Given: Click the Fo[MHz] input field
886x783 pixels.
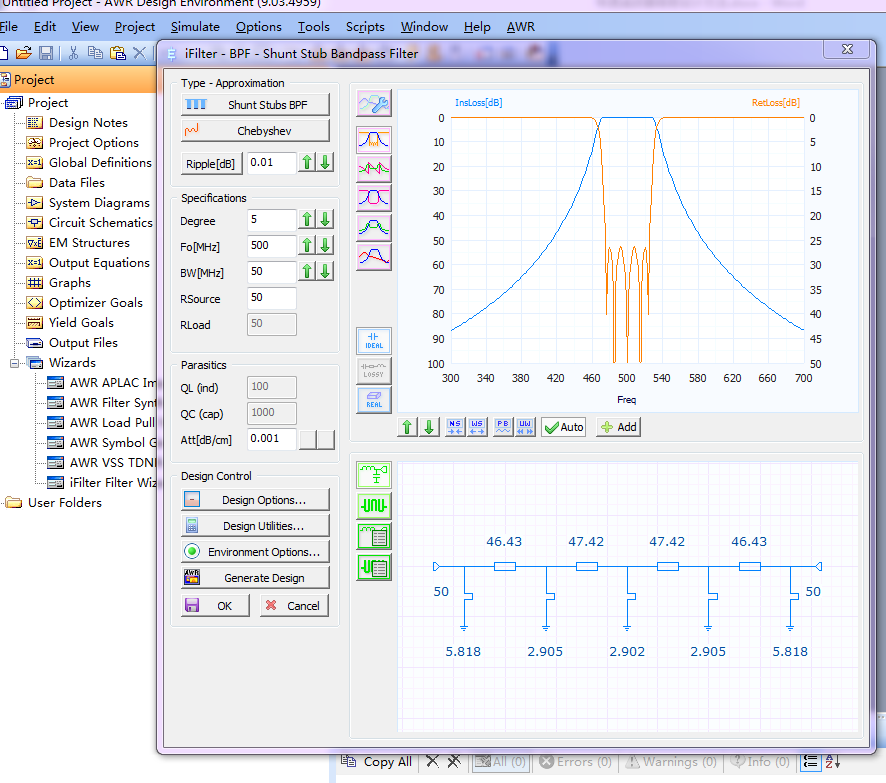Looking at the screenshot, I should [272, 246].
